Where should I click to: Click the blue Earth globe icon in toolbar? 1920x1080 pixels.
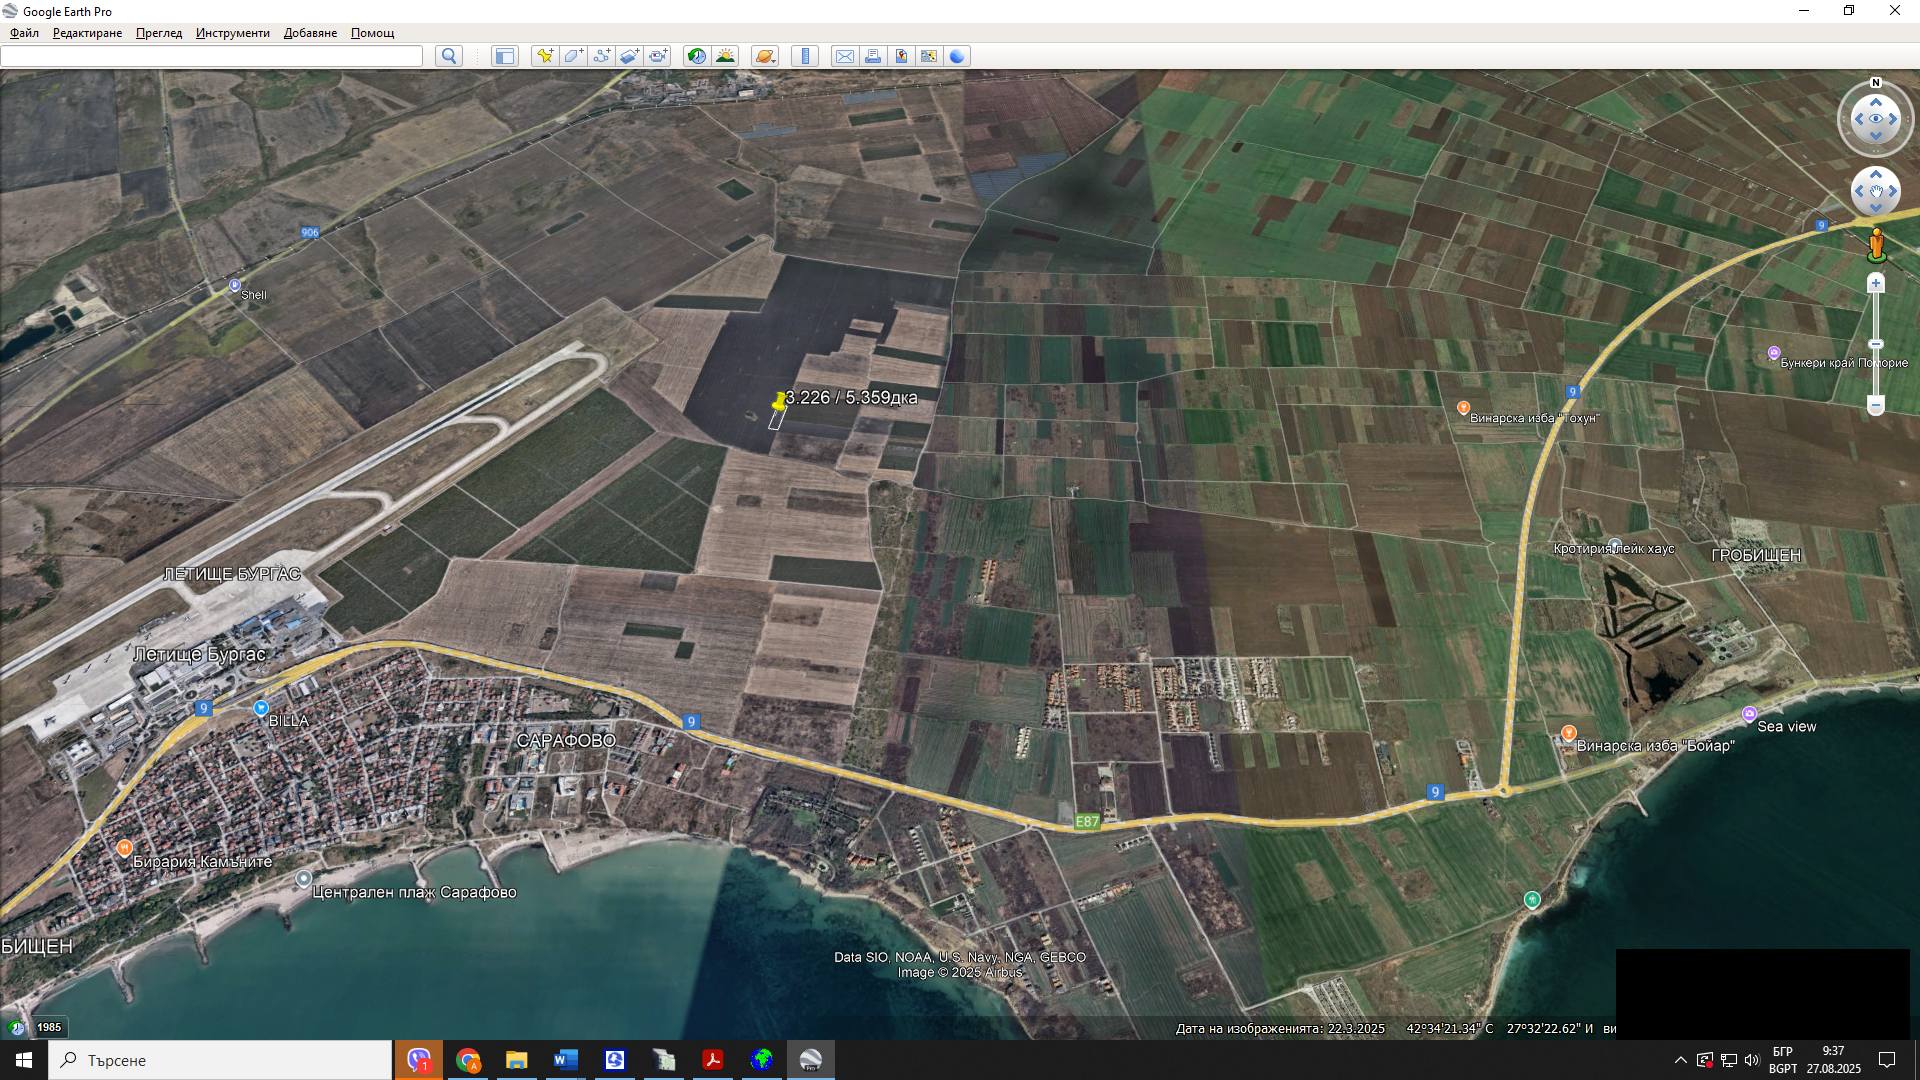tap(957, 56)
